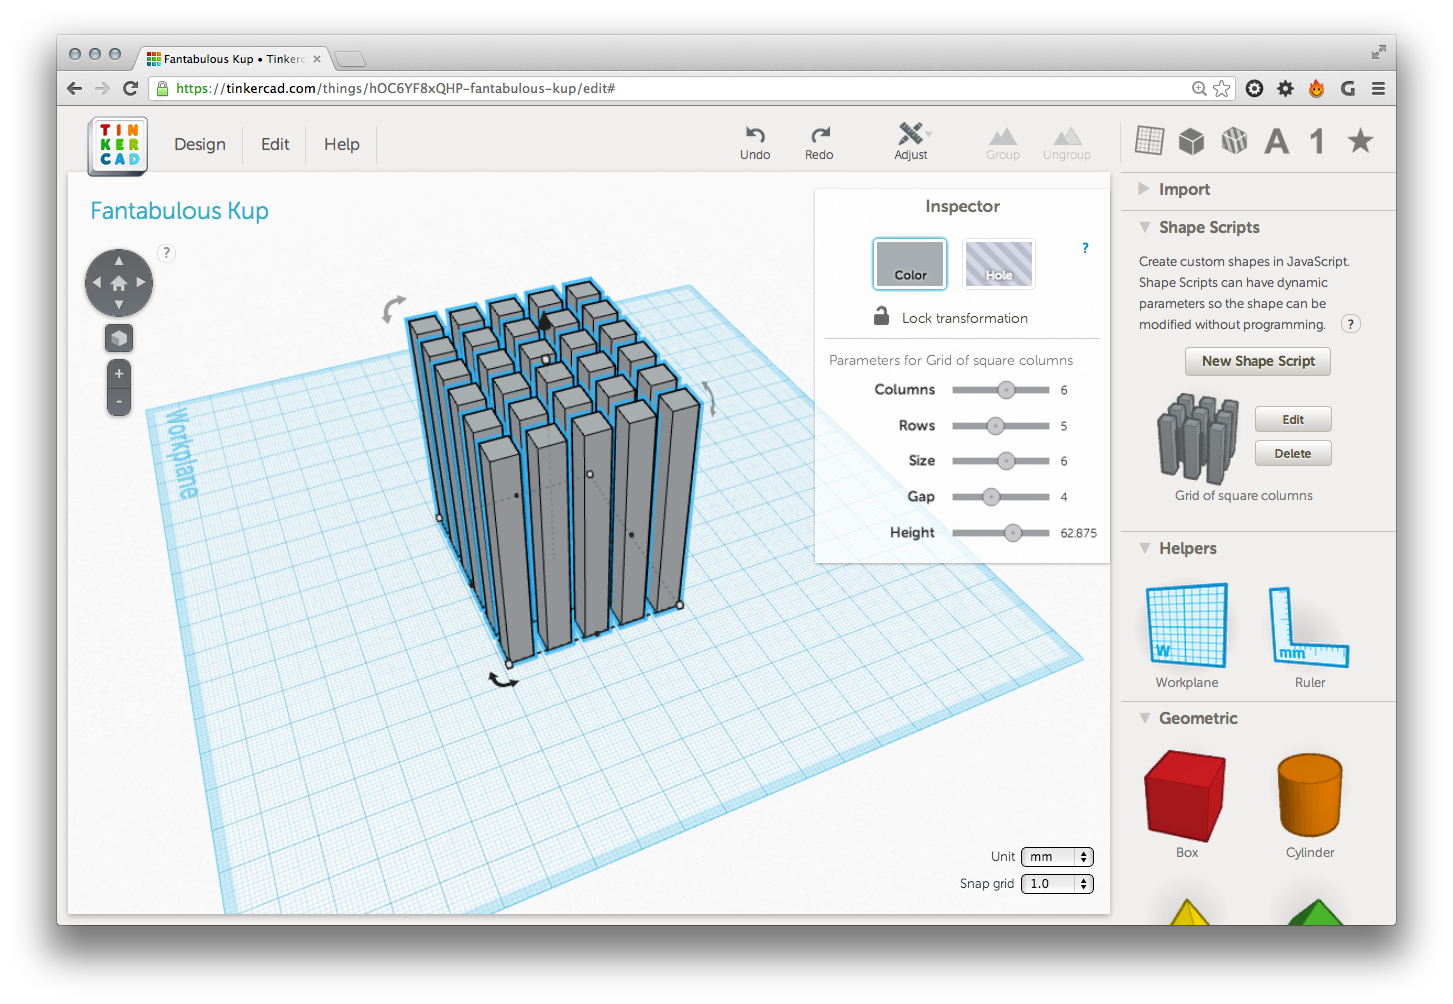The height and width of the screenshot is (1004, 1453).
Task: Open the Snap grid dropdown
Action: pyautogui.click(x=1057, y=884)
